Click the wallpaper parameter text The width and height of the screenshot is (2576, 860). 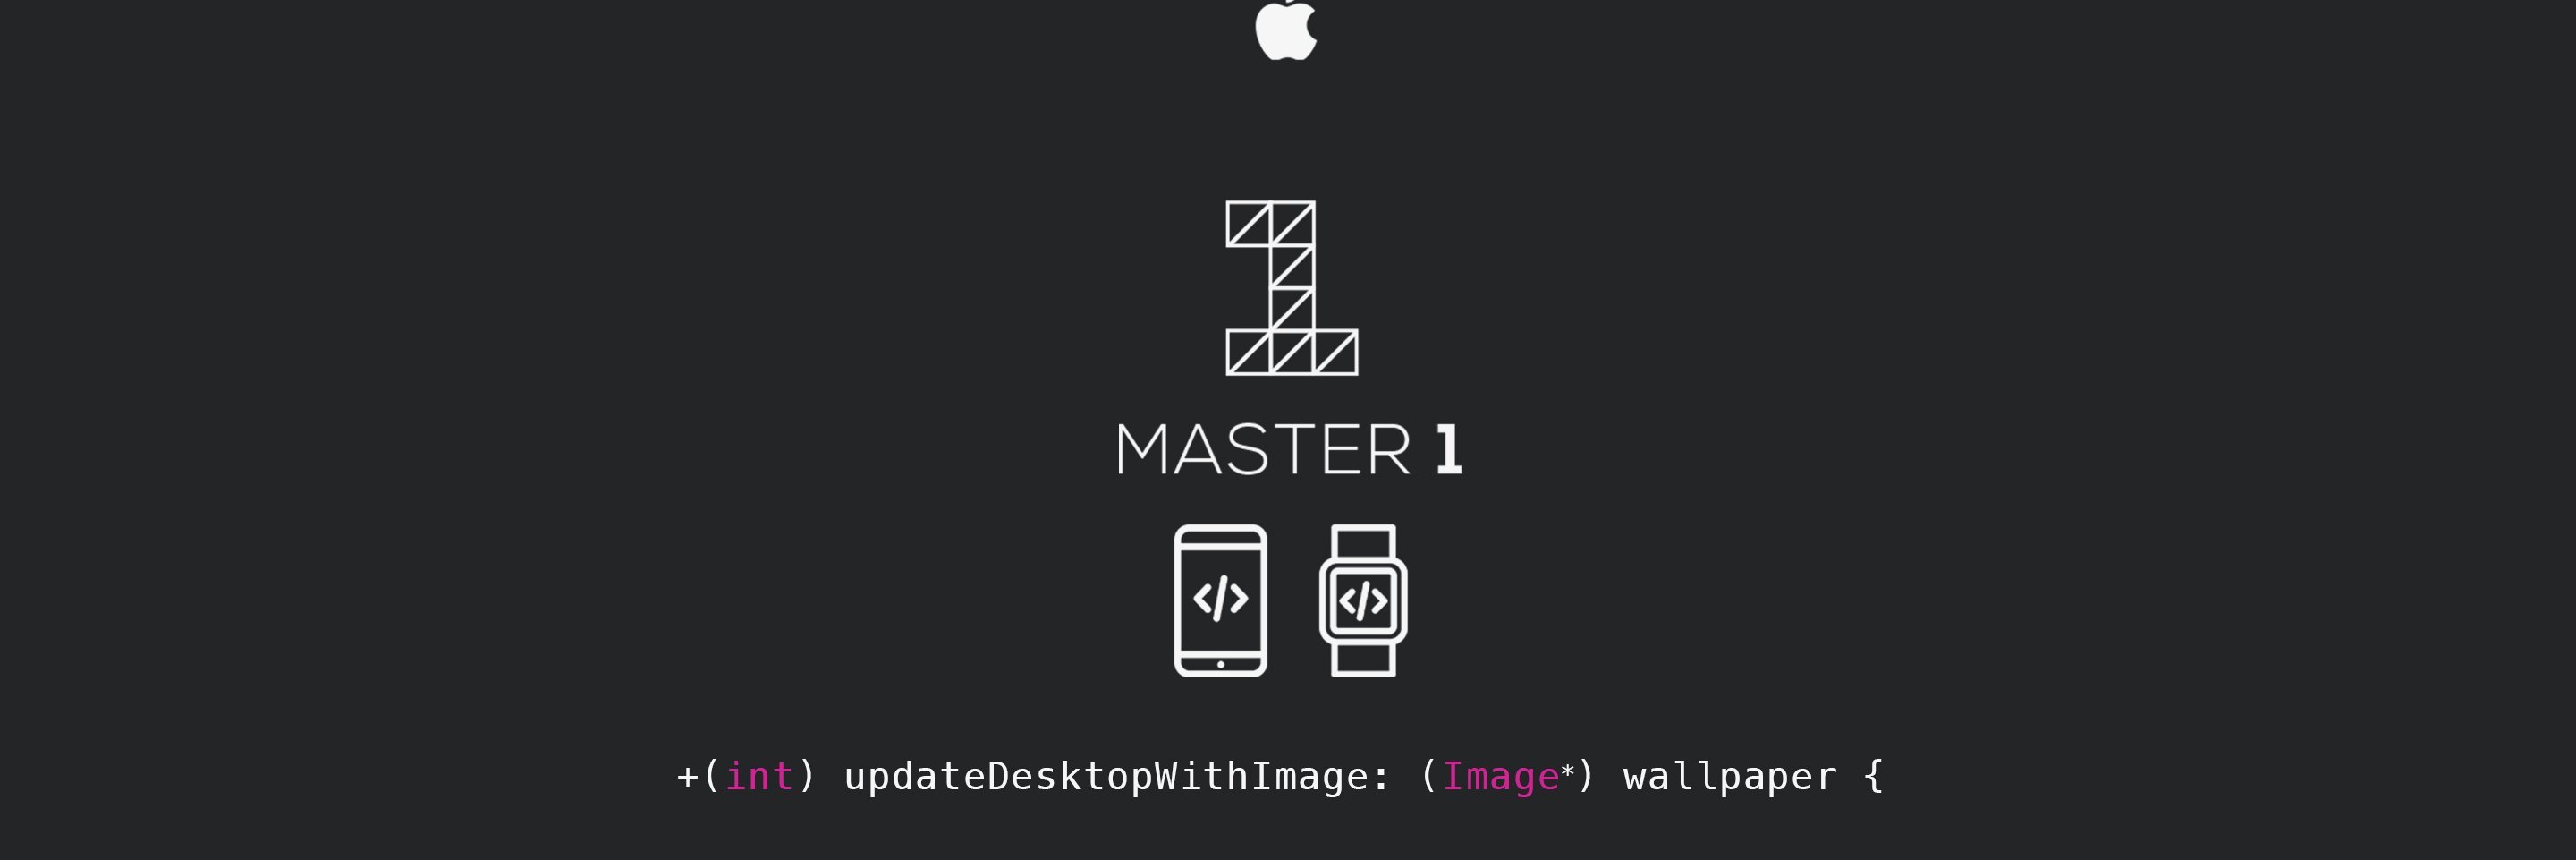coord(1730,777)
